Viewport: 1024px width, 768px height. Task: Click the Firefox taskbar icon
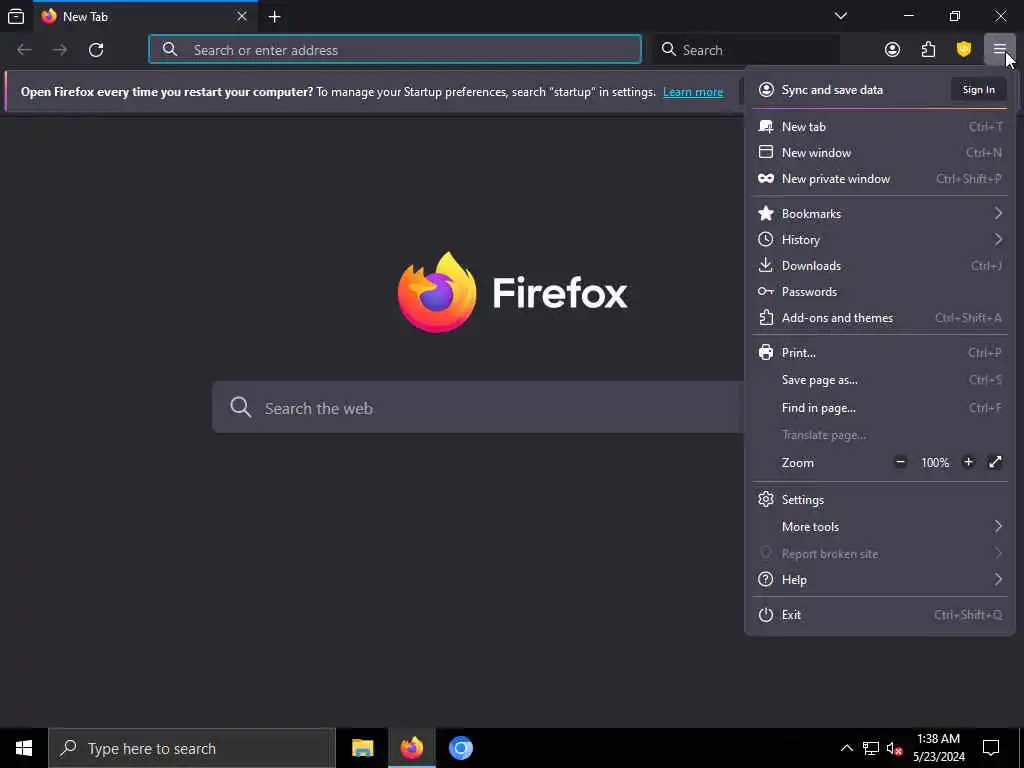pos(411,748)
